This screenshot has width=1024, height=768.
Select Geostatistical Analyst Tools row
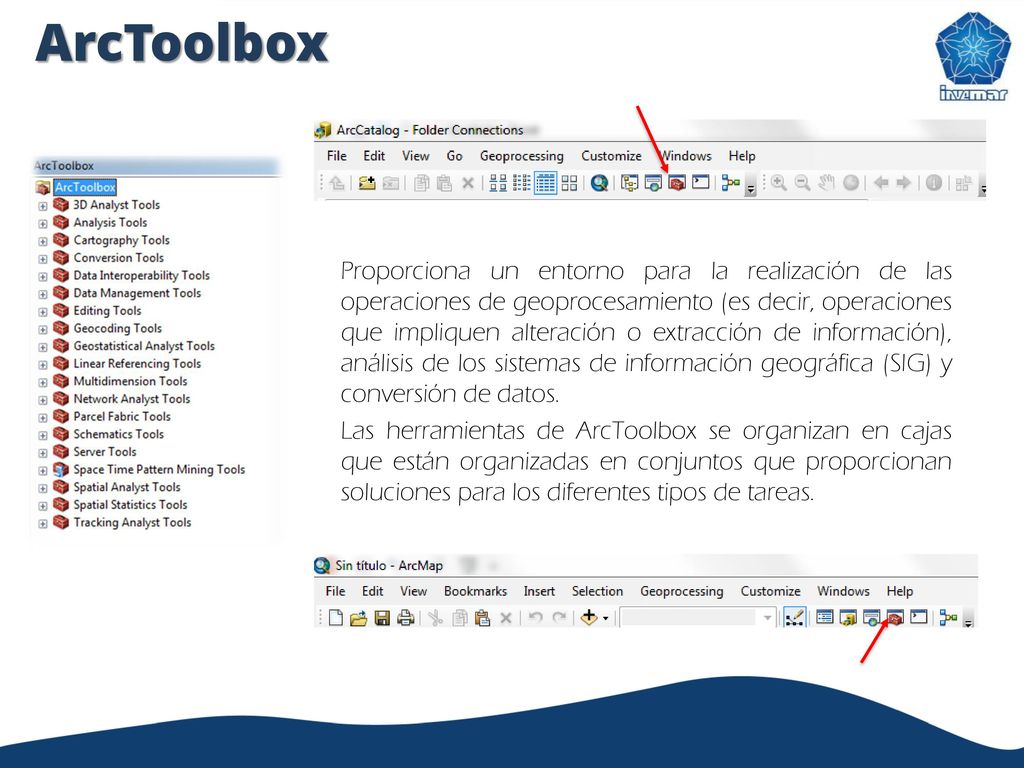click(x=144, y=346)
